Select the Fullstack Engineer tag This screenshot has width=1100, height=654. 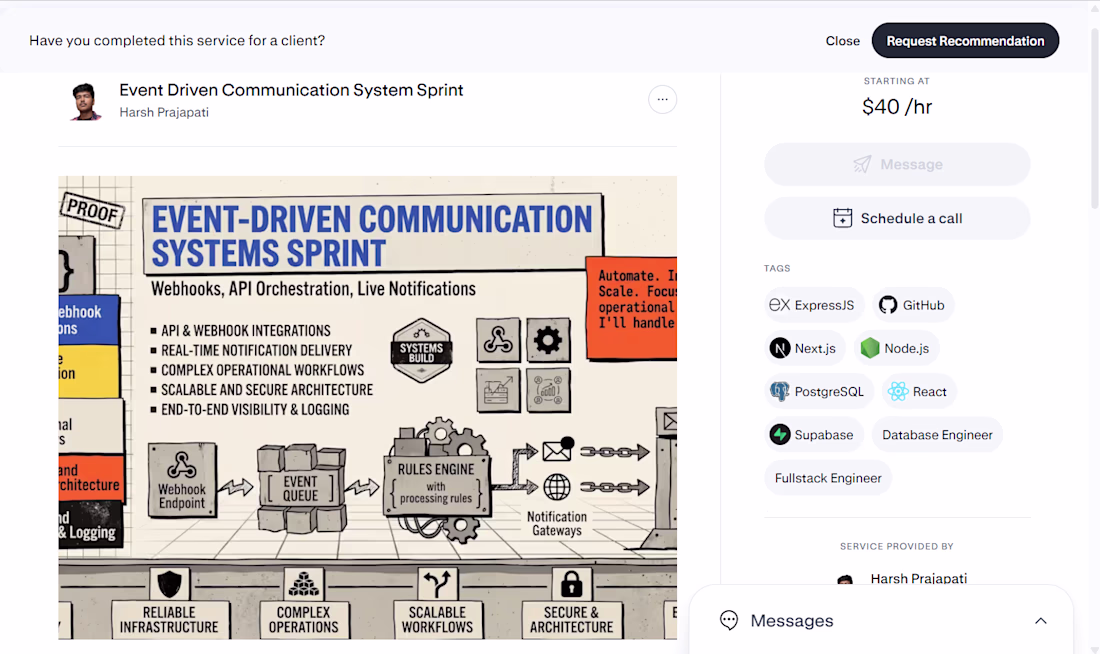tap(828, 478)
